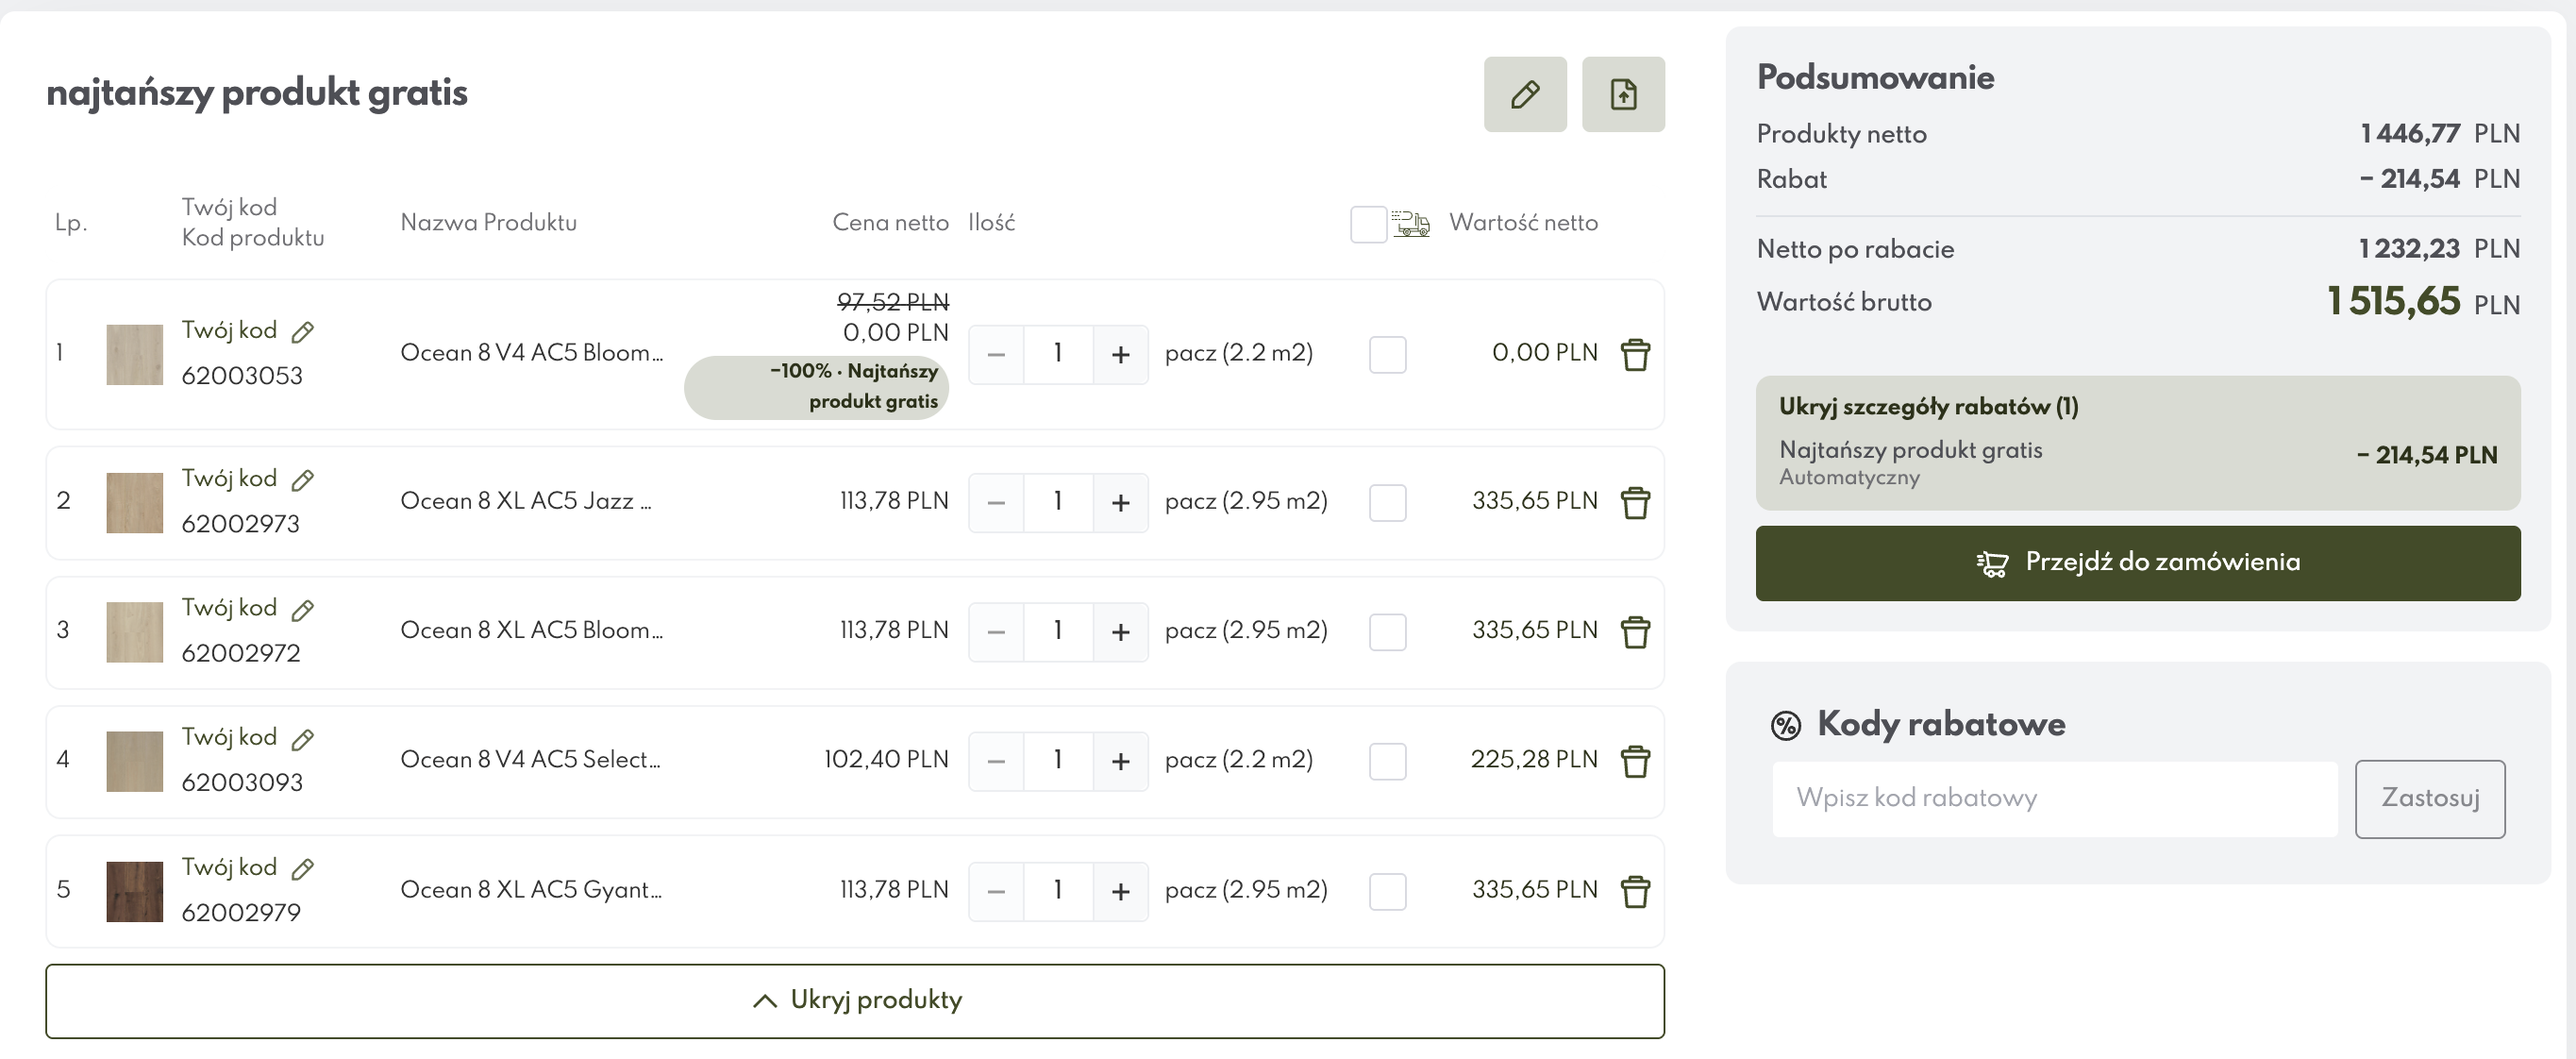Click Przejdź do zamówienia button
This screenshot has height=1059, width=2576.
[x=2138, y=563]
